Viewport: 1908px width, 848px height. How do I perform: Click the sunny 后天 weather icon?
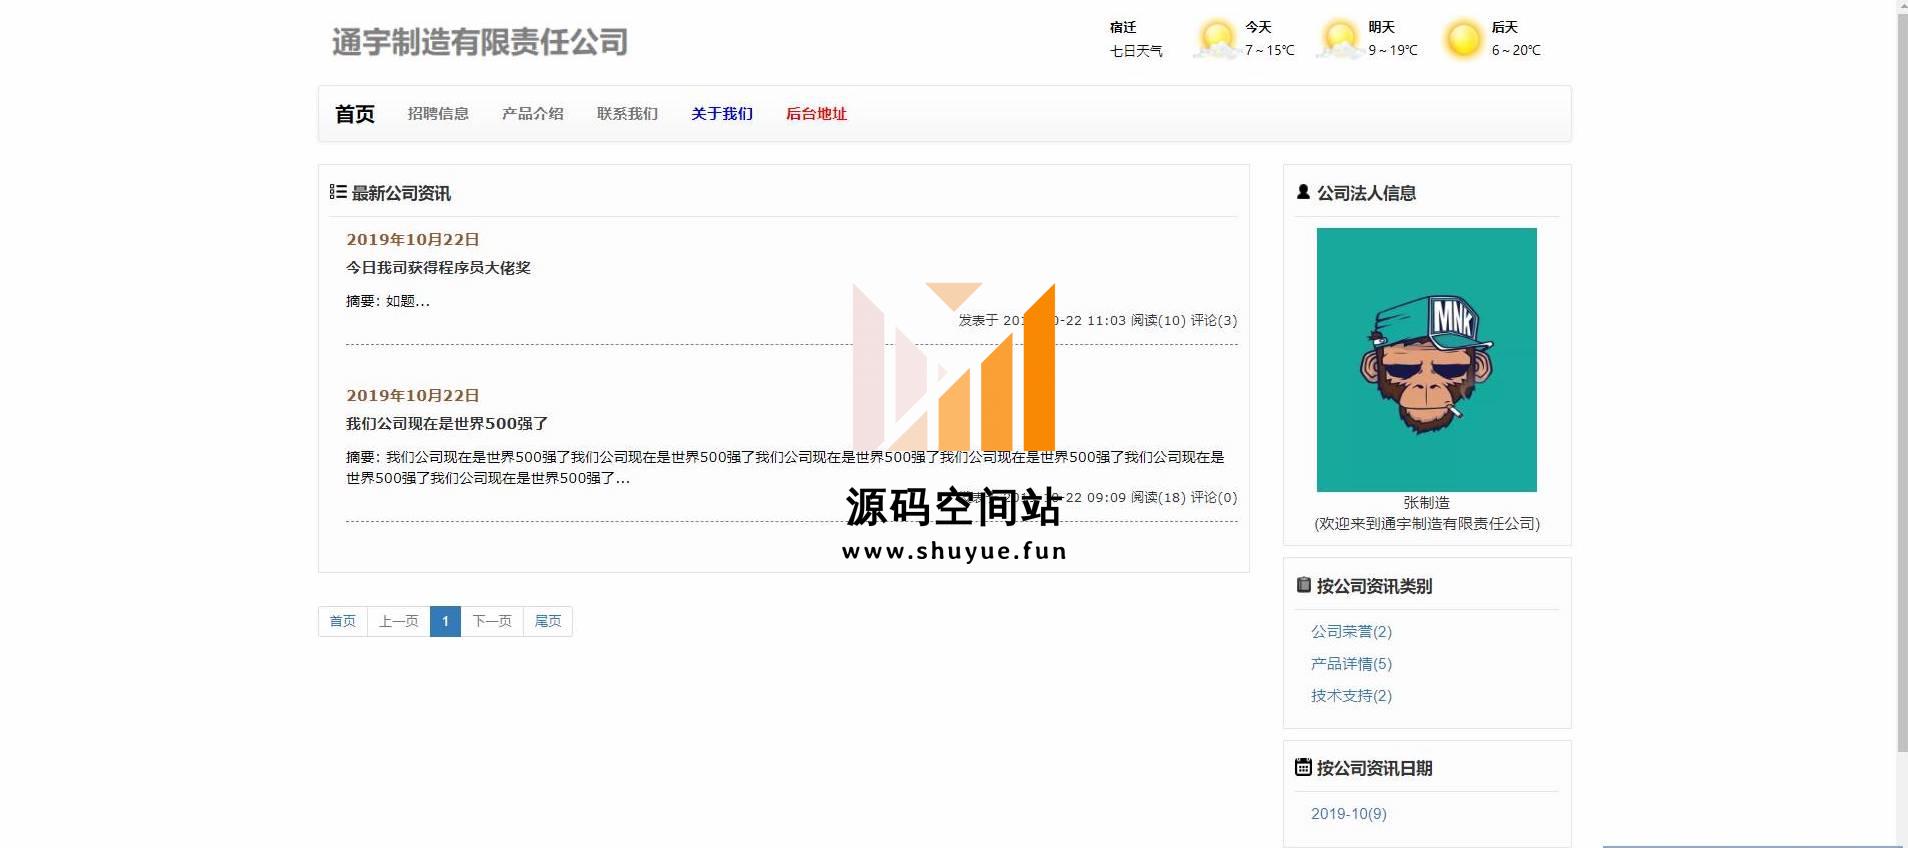(1463, 39)
